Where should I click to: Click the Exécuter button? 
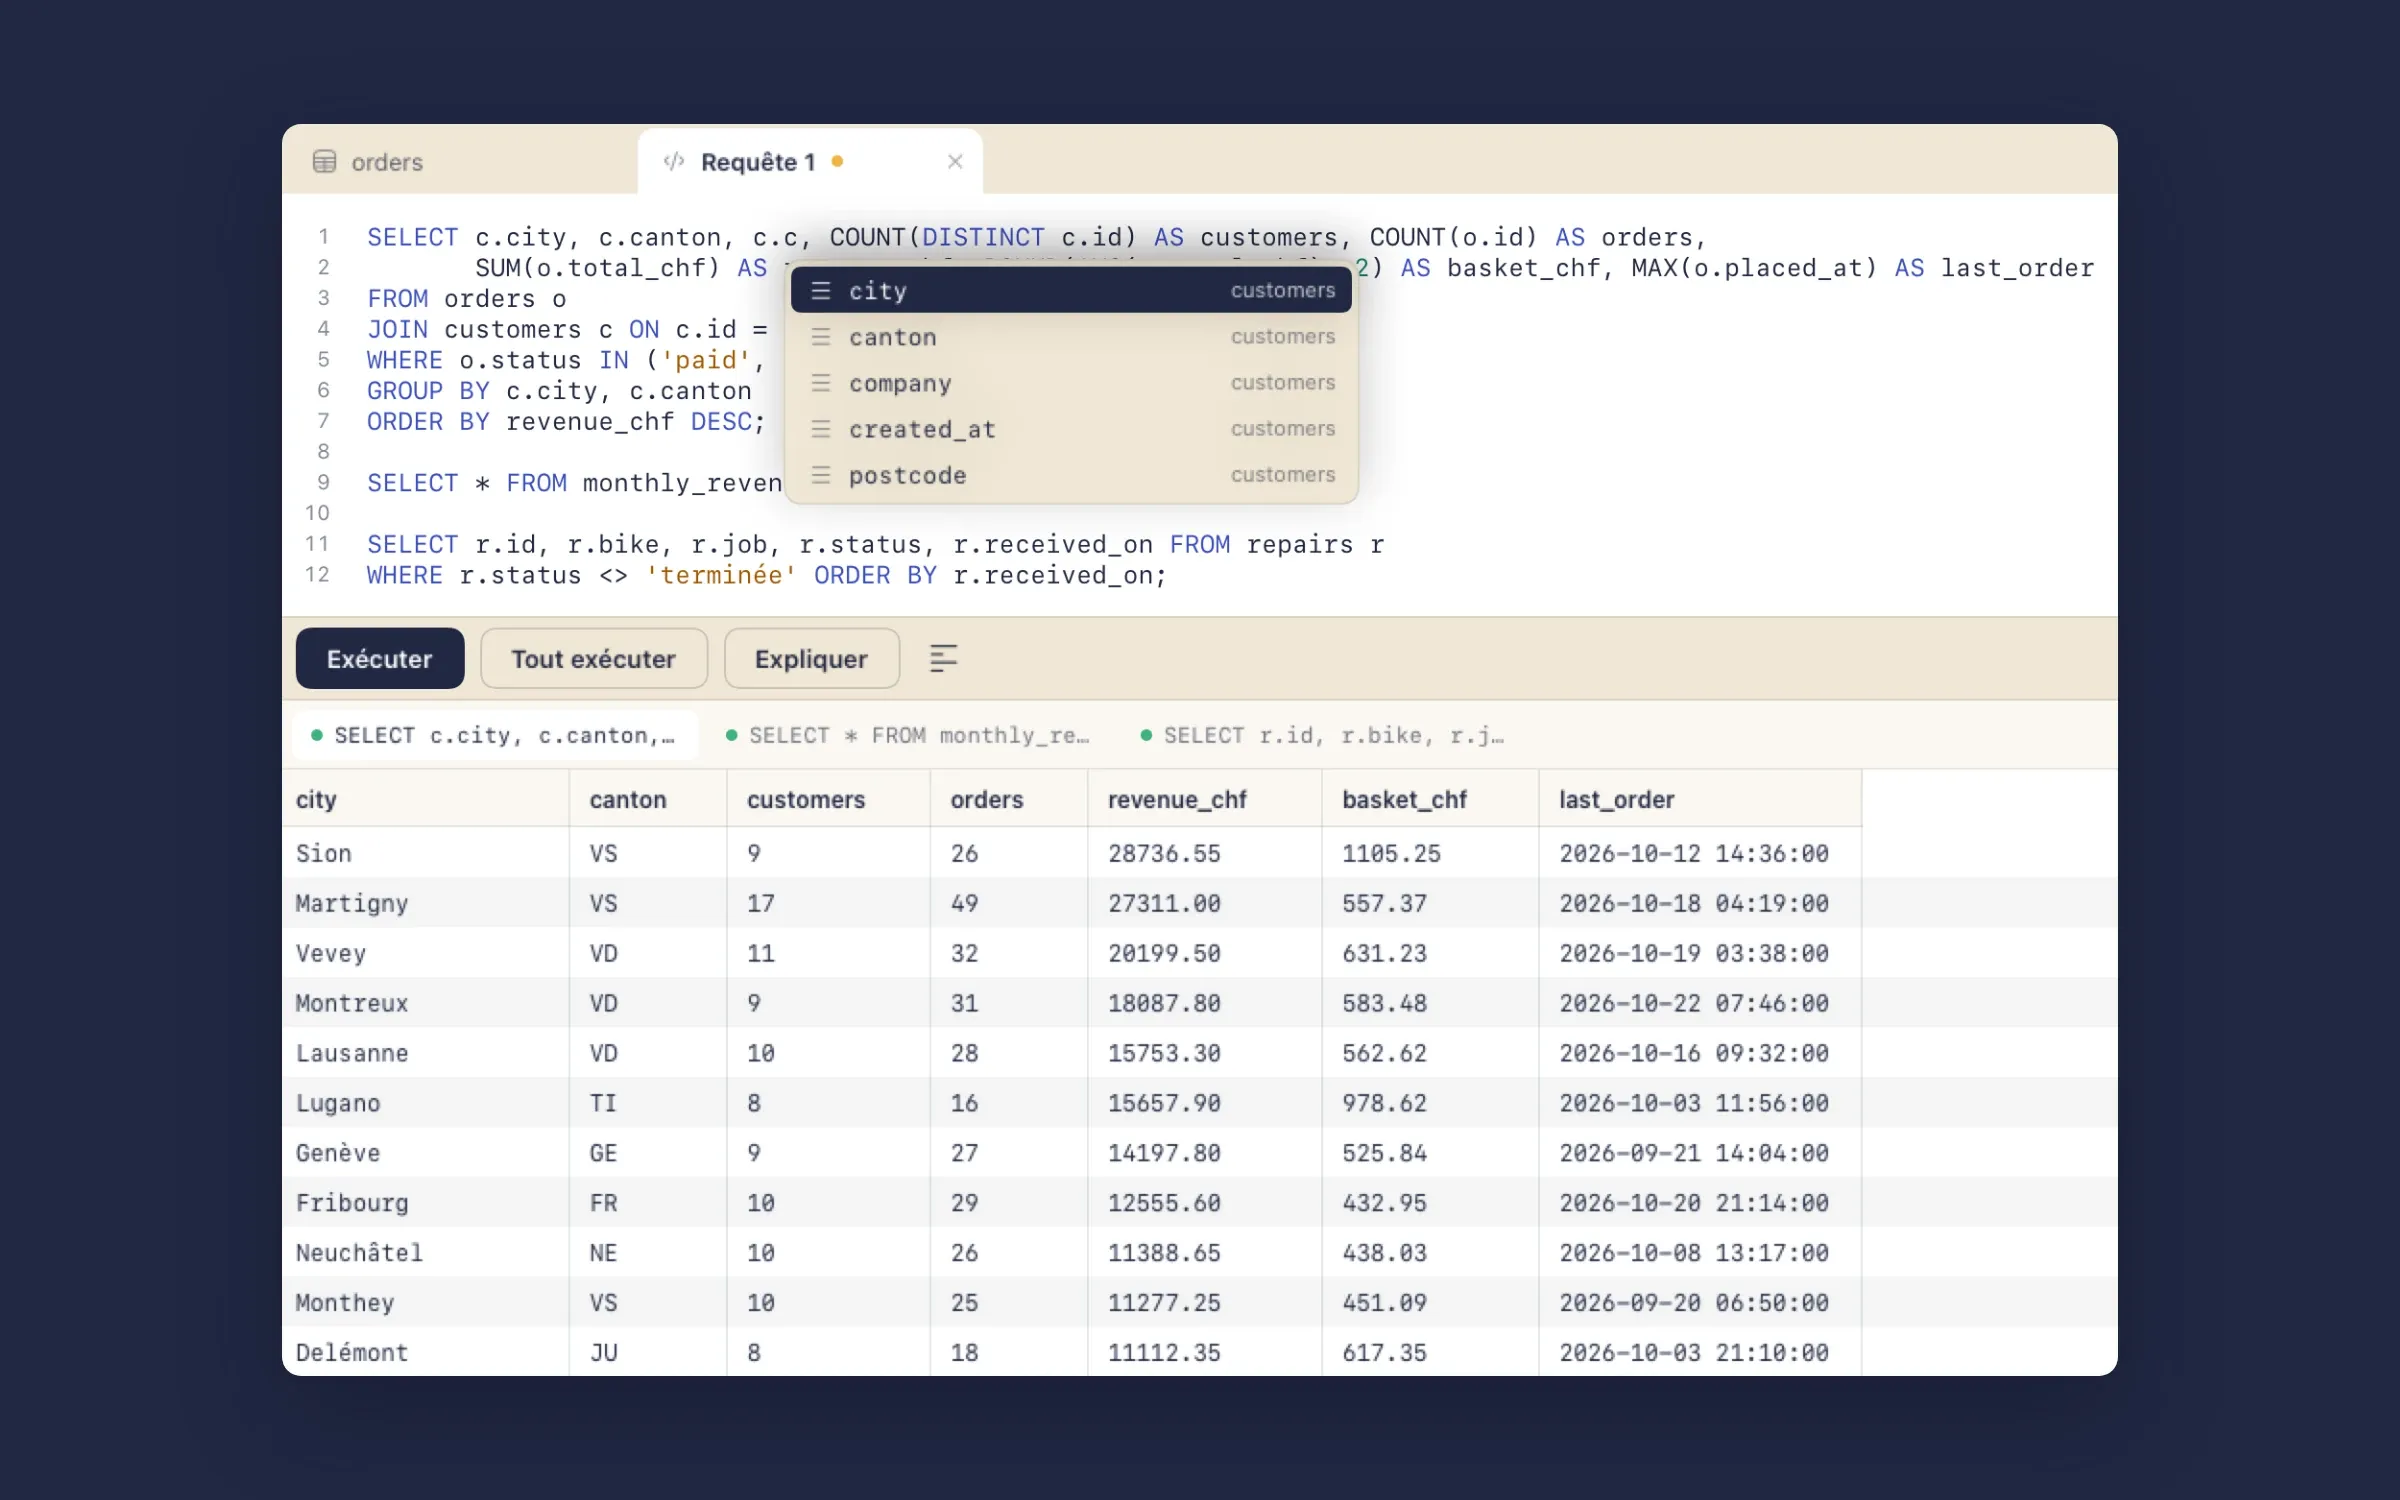[380, 658]
